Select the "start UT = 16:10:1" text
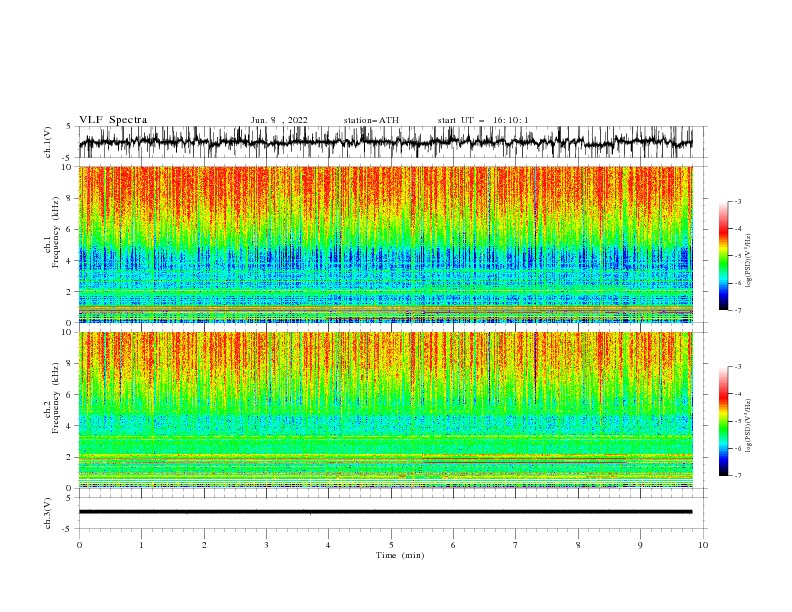 483,120
